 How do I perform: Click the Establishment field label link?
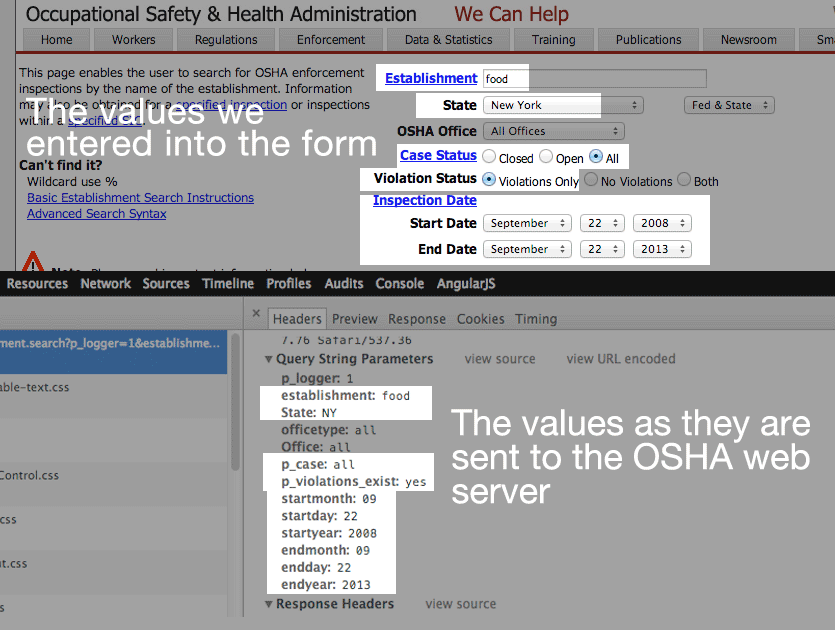[431, 78]
